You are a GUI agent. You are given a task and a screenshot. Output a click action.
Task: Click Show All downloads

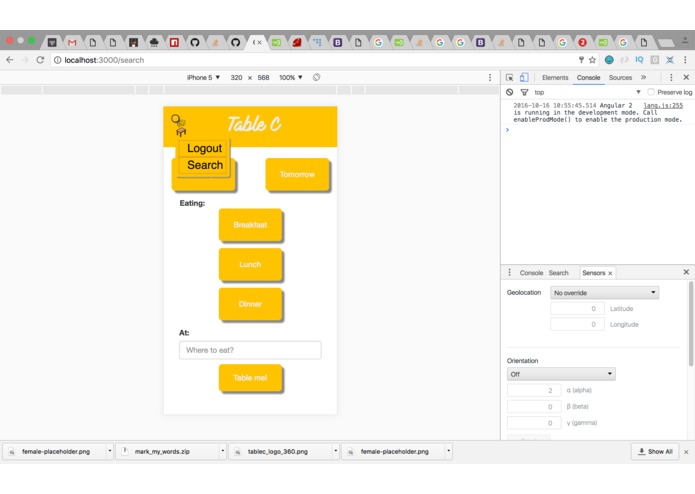(x=655, y=451)
